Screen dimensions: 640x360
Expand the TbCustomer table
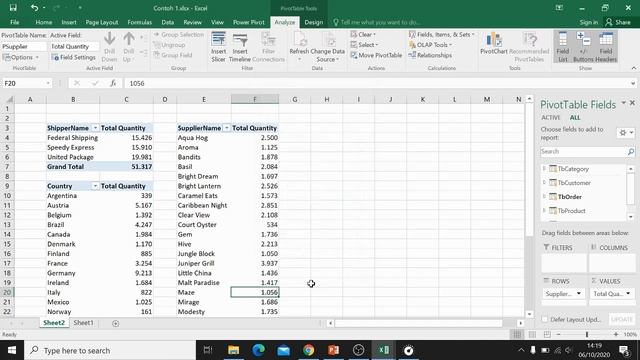click(x=544, y=182)
